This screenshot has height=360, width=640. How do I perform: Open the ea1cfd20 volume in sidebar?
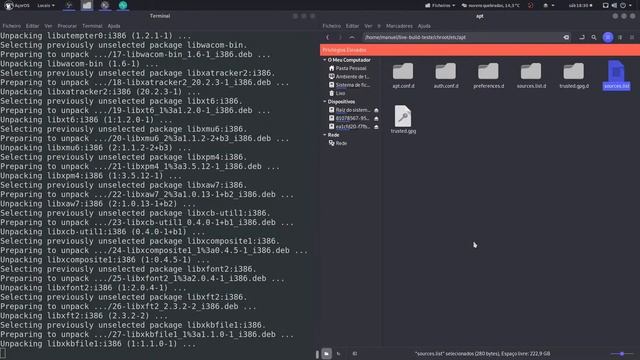349,127
